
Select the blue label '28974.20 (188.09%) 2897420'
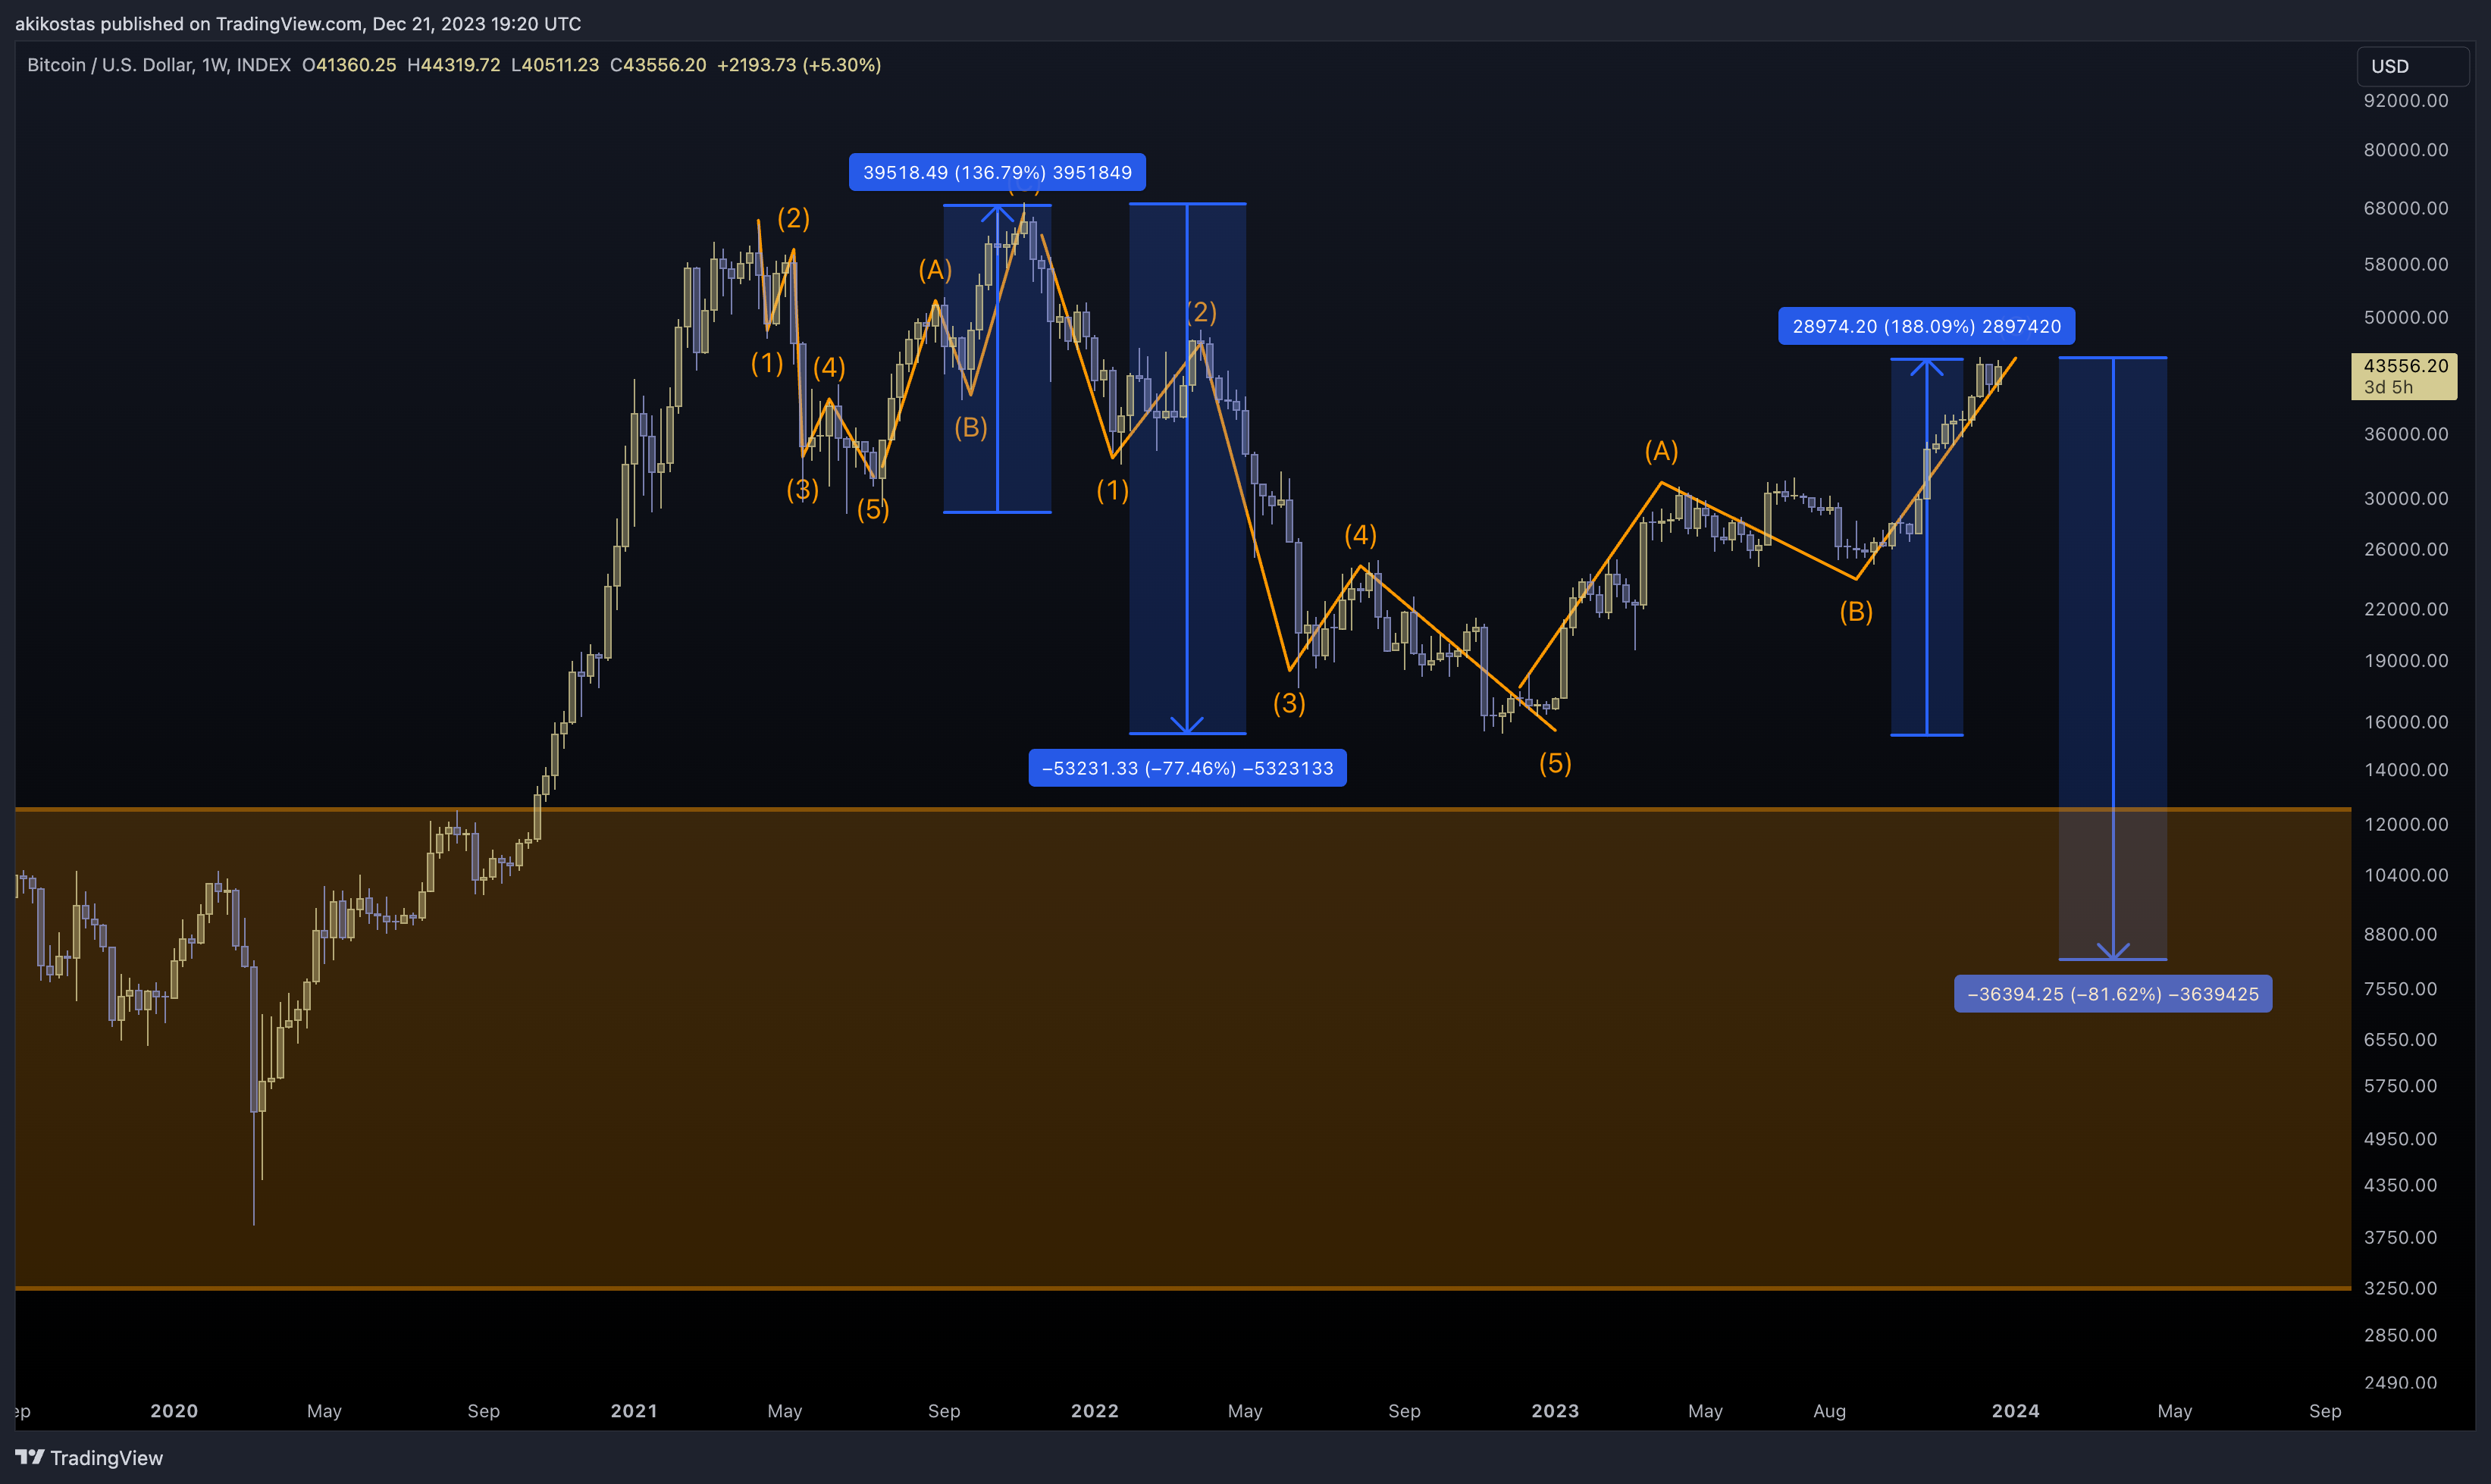click(1926, 326)
